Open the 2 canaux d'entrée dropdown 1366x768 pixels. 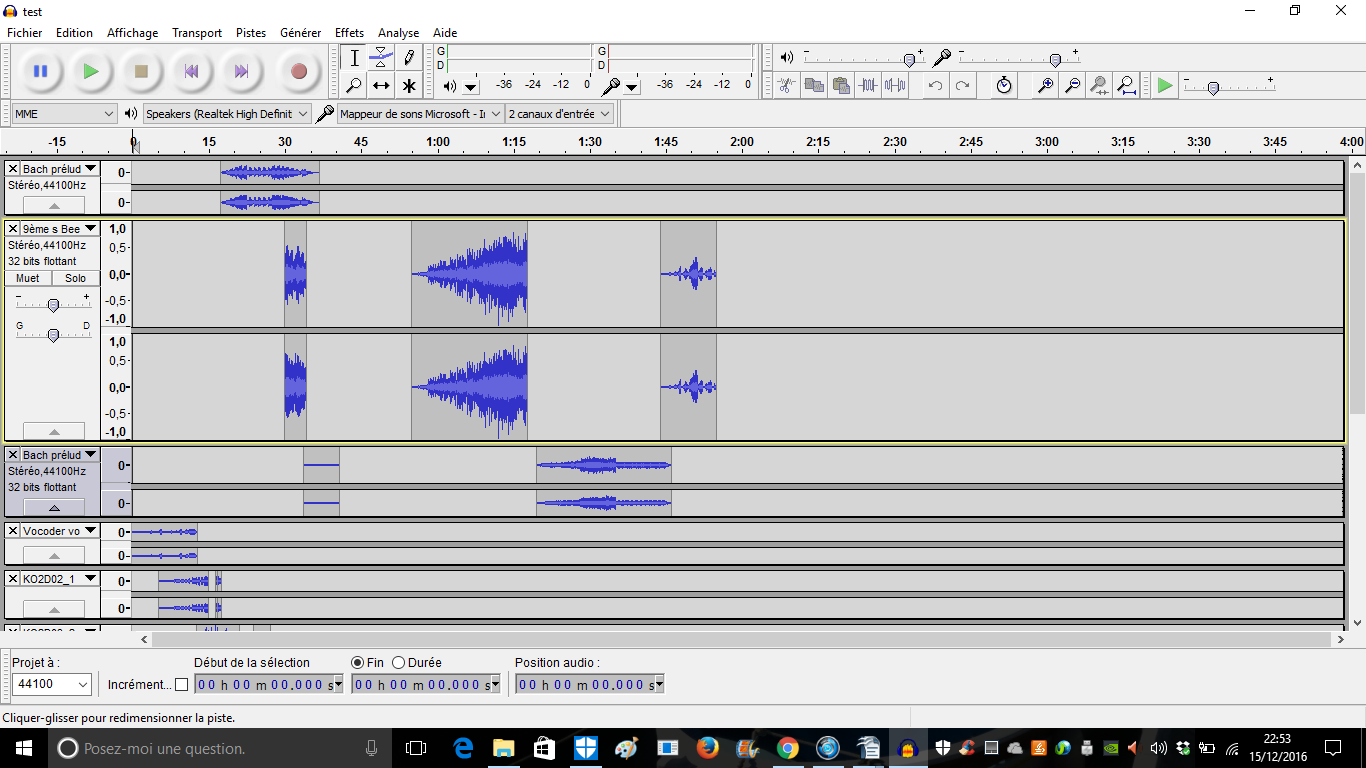click(559, 114)
